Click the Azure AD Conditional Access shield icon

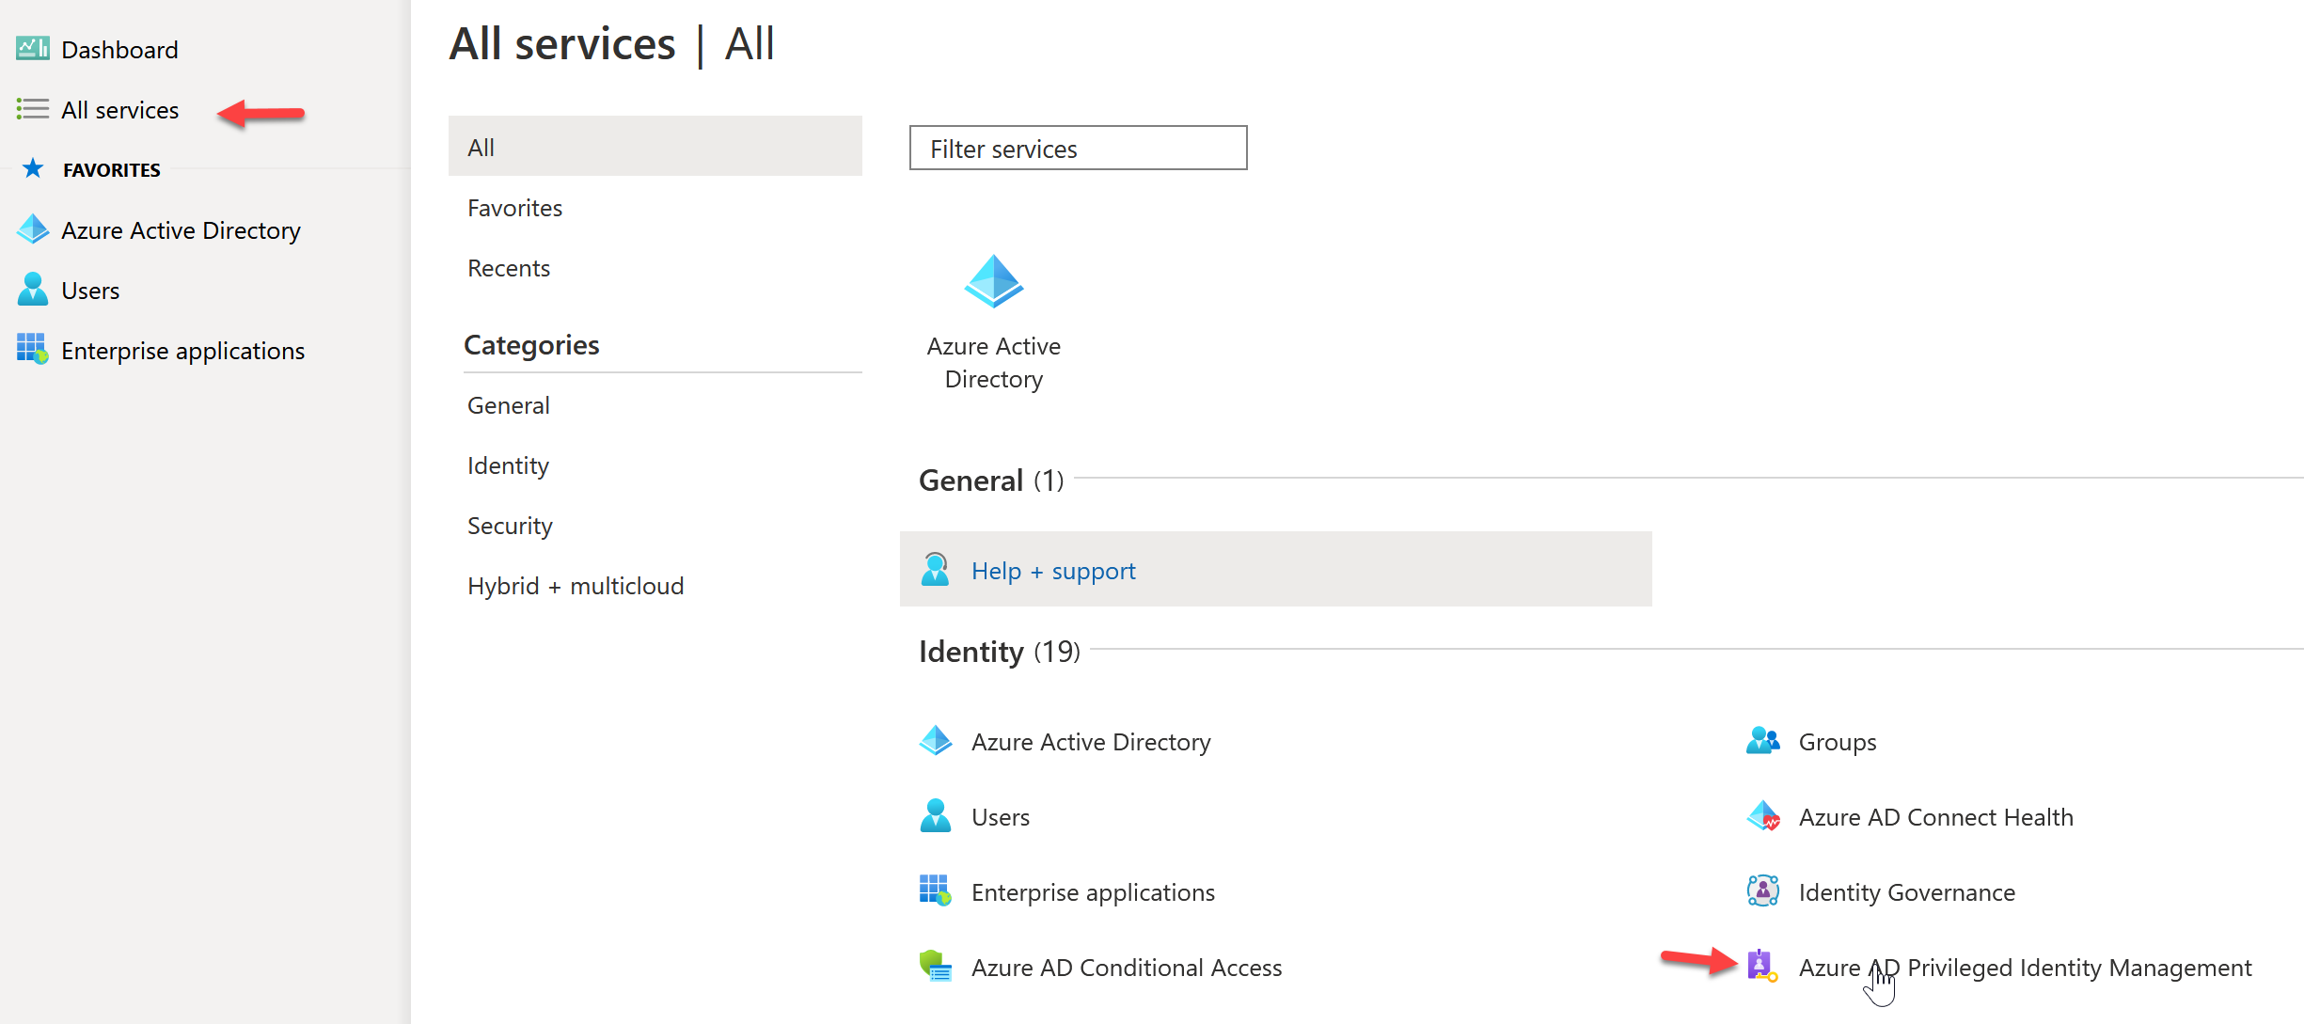(x=935, y=967)
